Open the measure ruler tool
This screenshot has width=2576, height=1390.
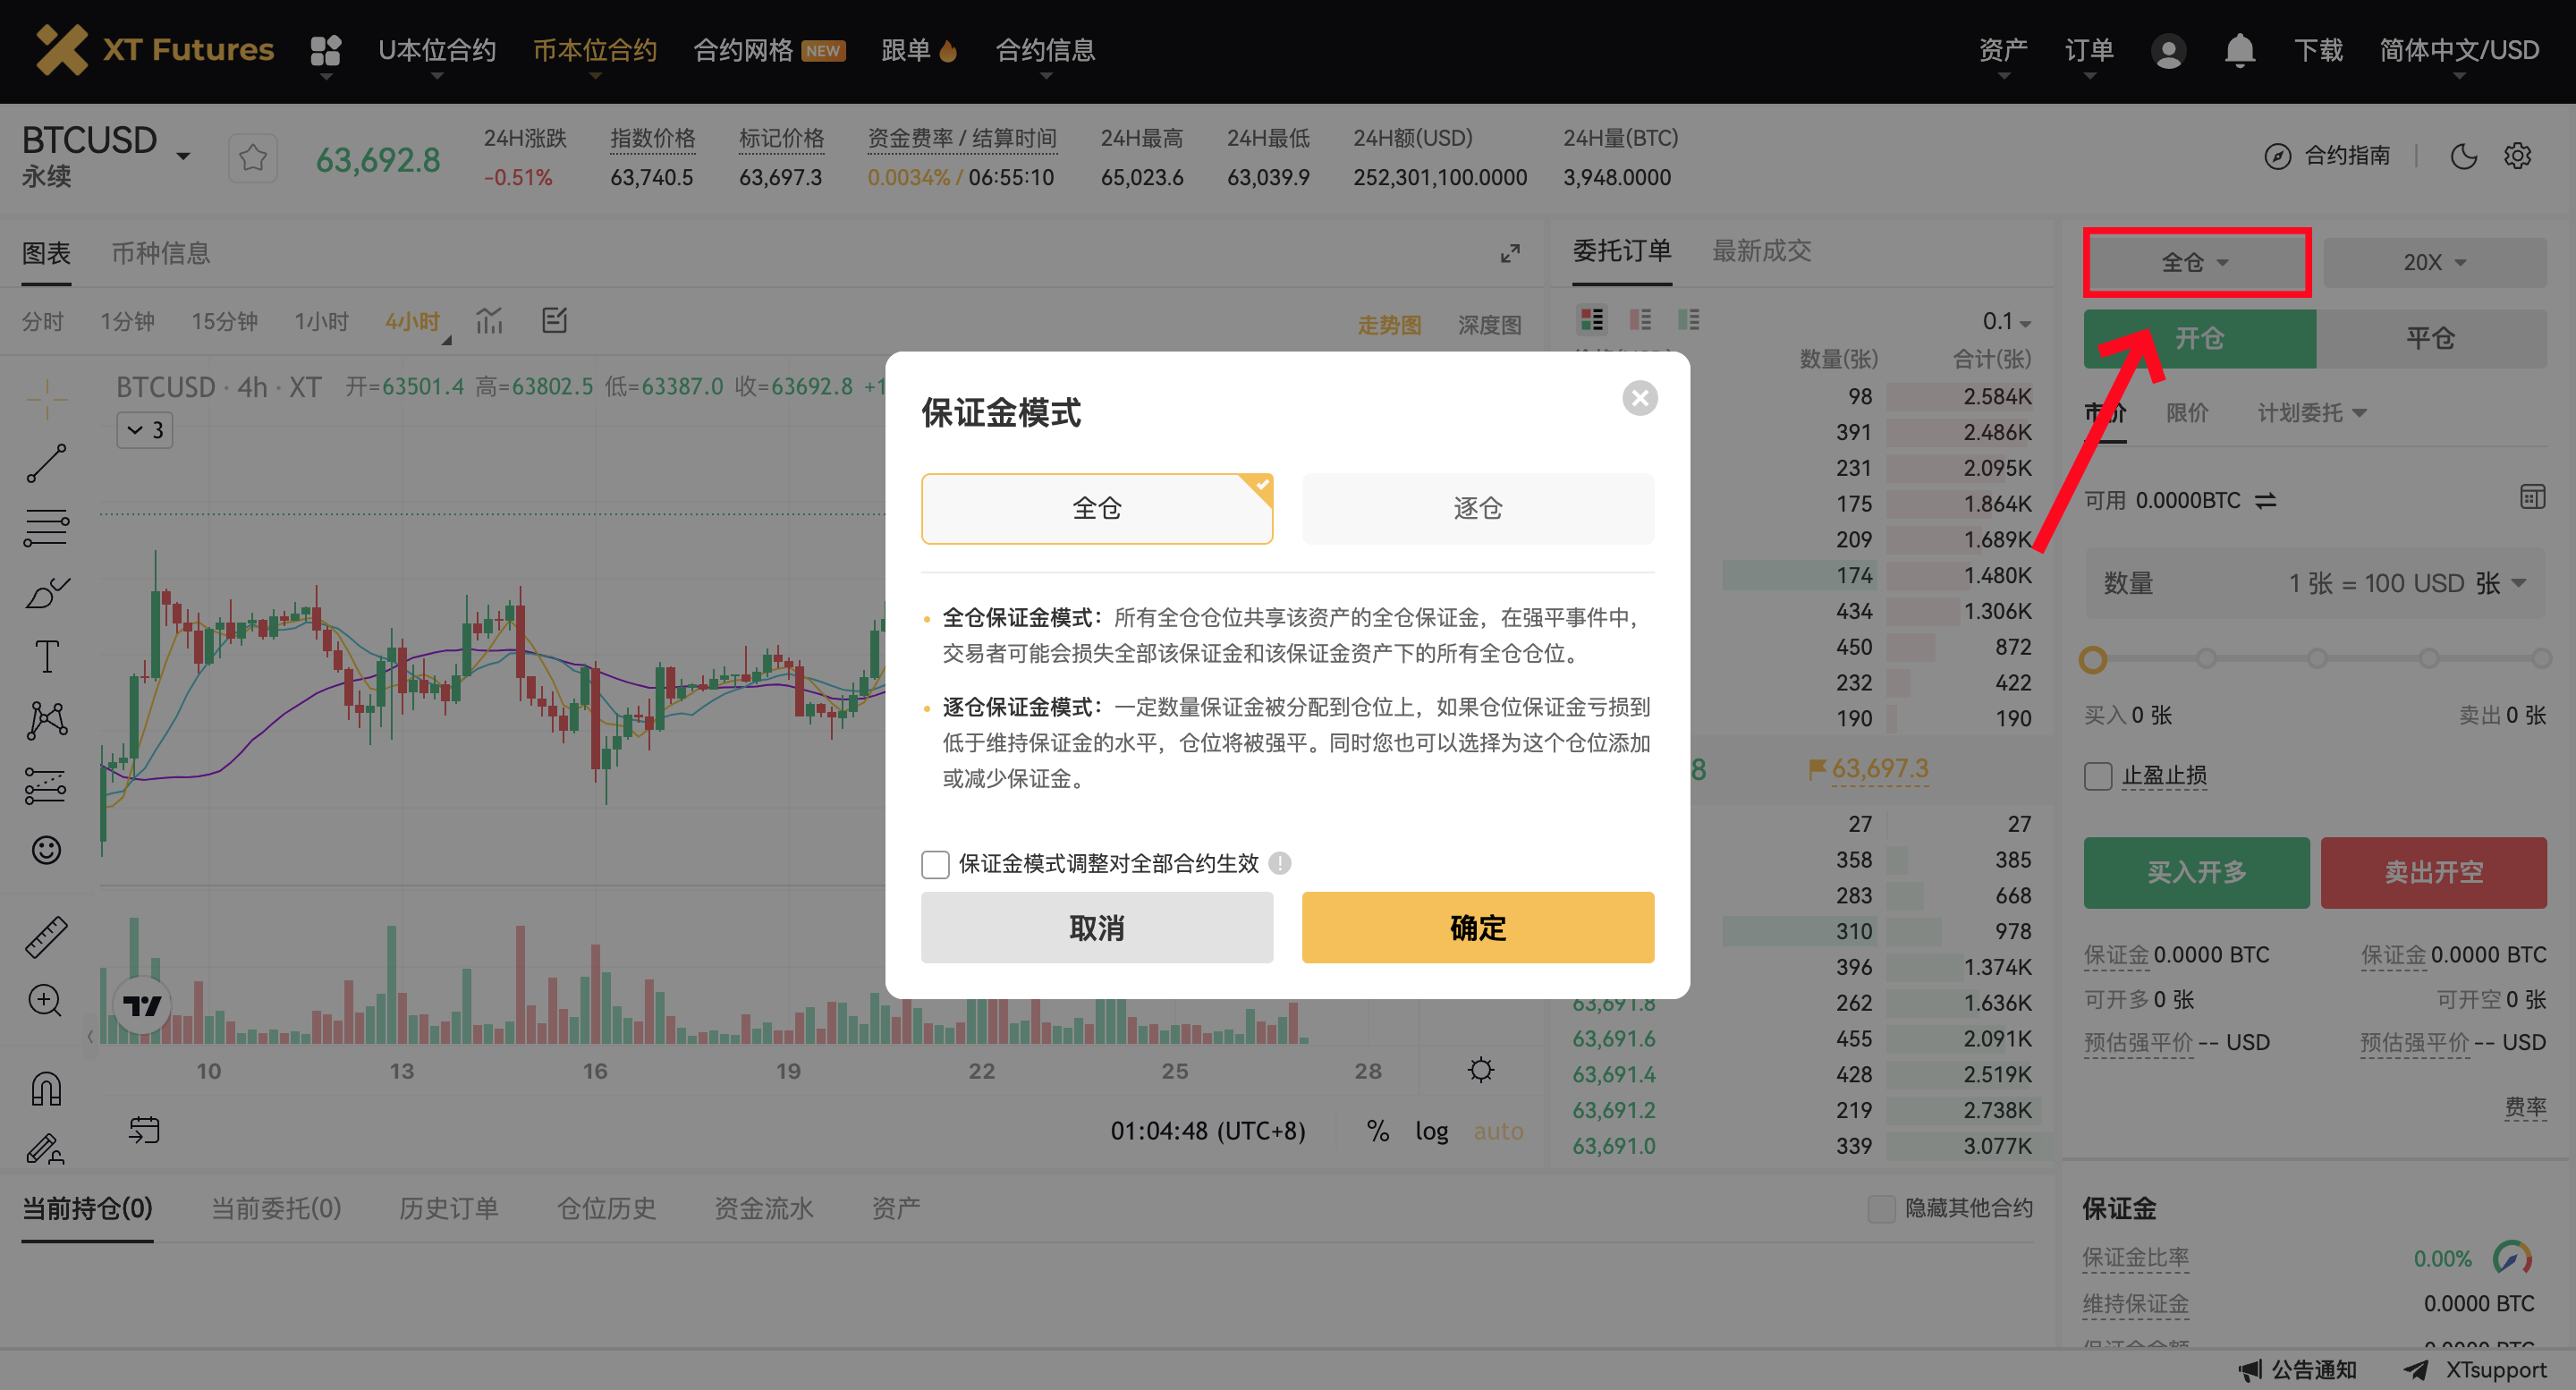pyautogui.click(x=45, y=937)
